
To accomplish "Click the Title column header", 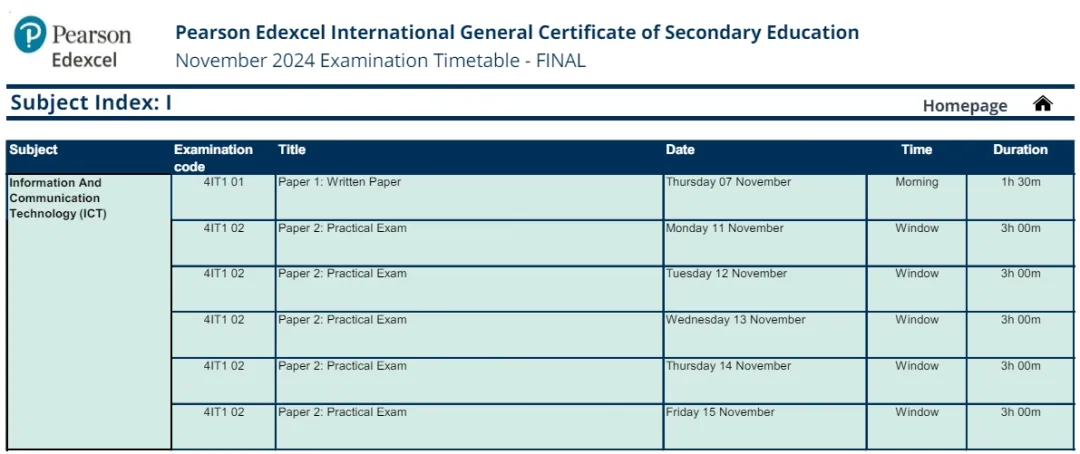I will pyautogui.click(x=291, y=149).
